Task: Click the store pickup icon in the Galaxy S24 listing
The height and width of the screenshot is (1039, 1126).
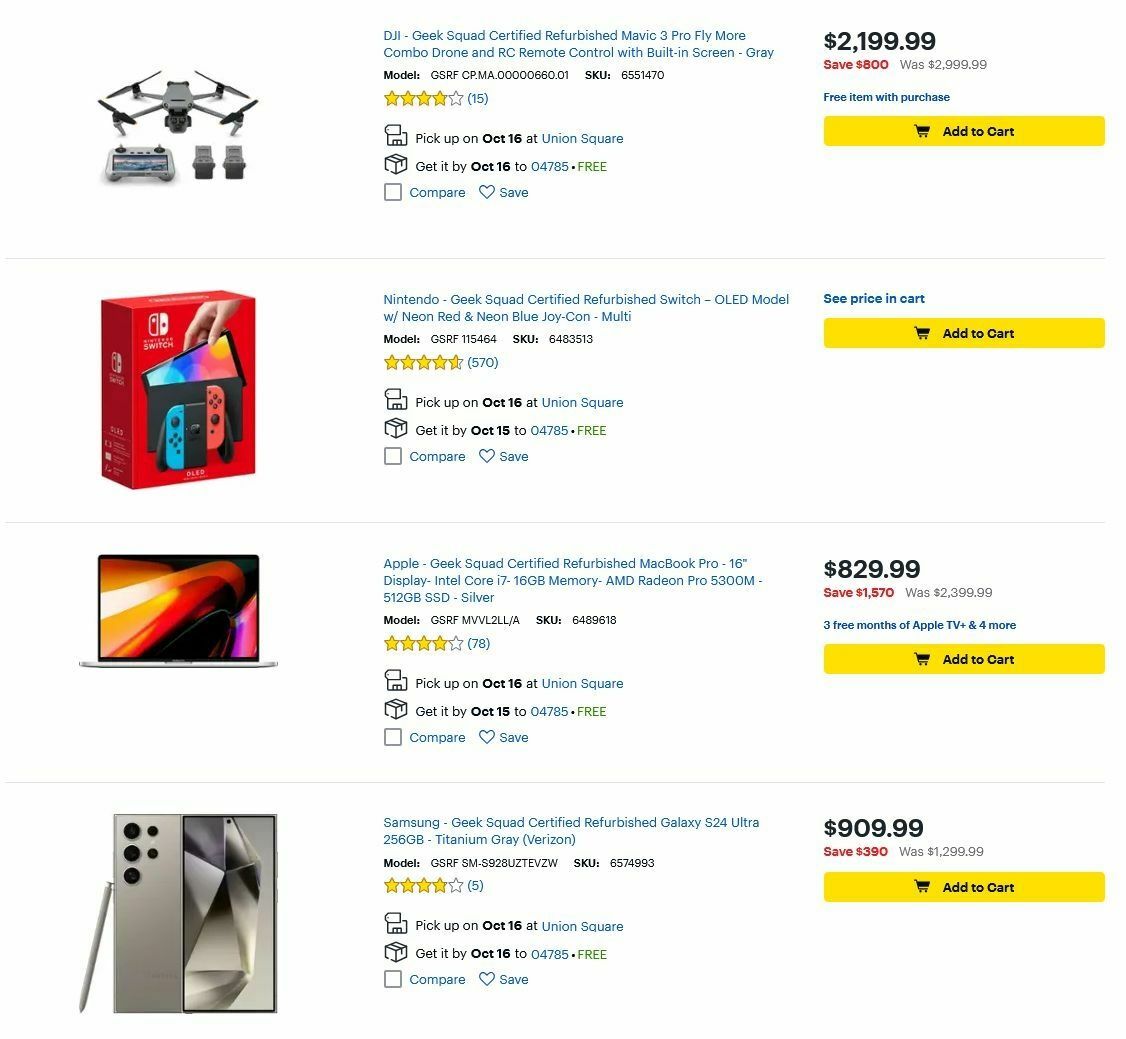Action: click(x=394, y=923)
